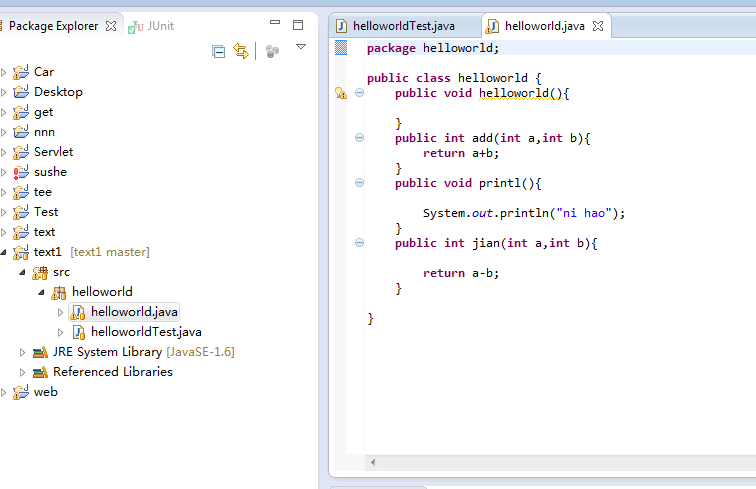Click the blue marker beside package line
756x489 pixels.
click(341, 48)
